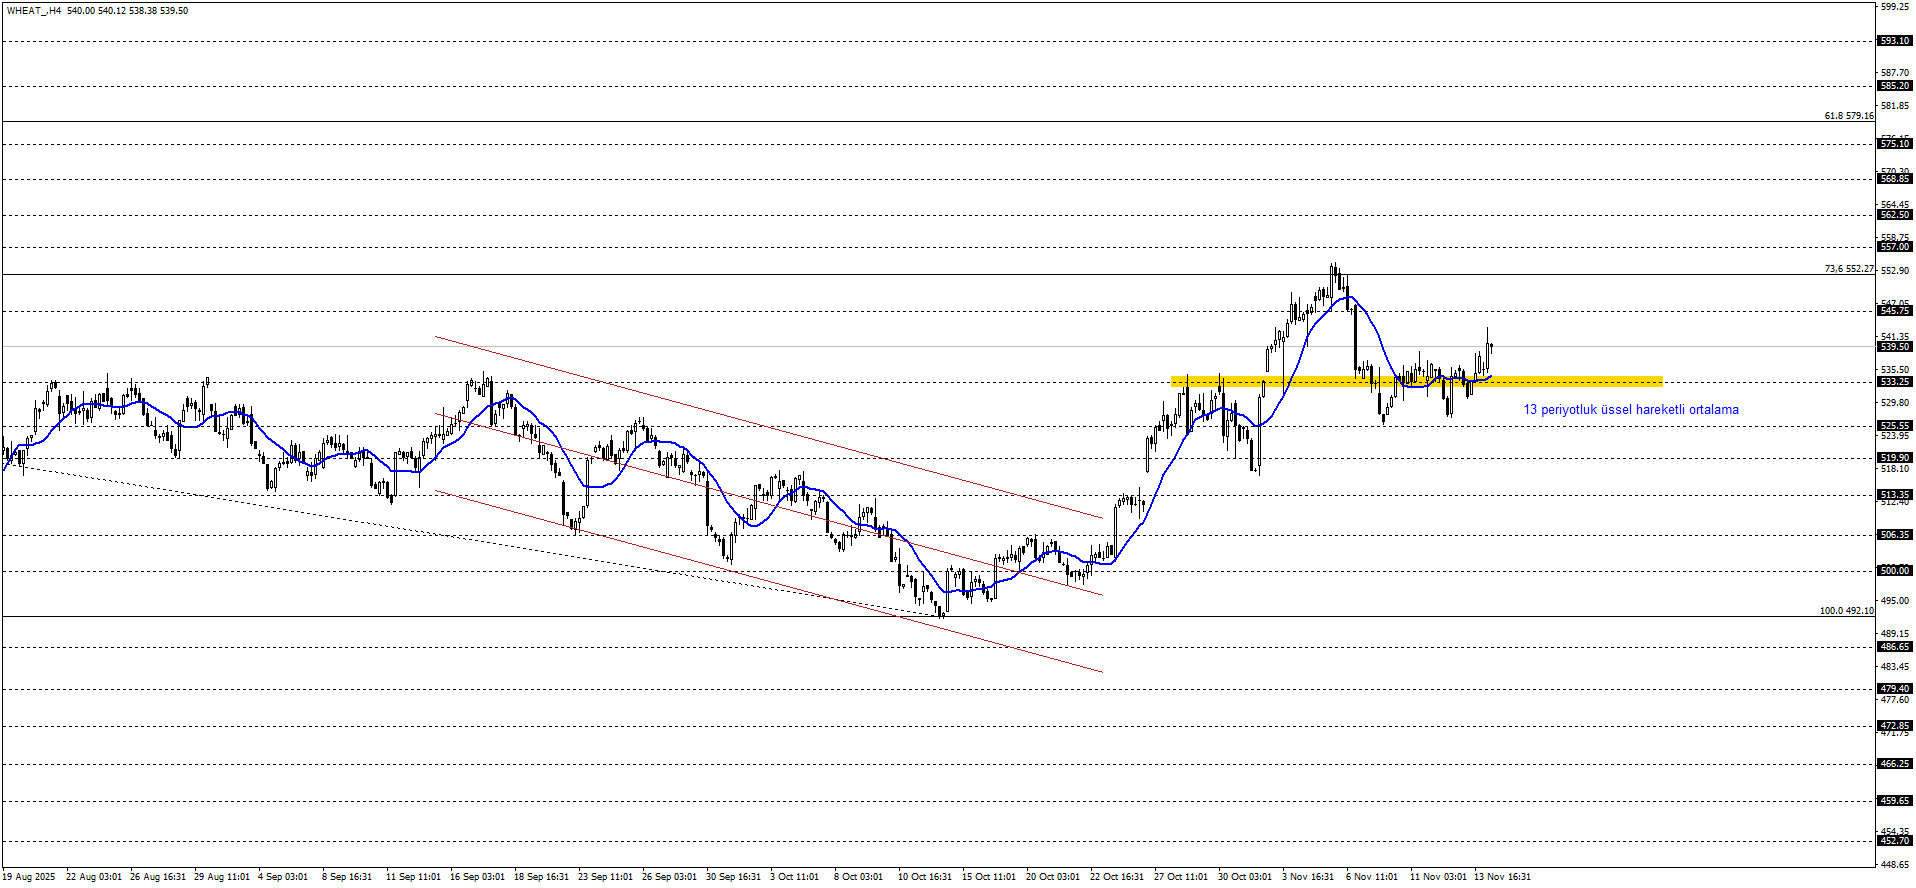Click the 486.65 price level tag
The image size is (1916, 888).
pos(1895,647)
